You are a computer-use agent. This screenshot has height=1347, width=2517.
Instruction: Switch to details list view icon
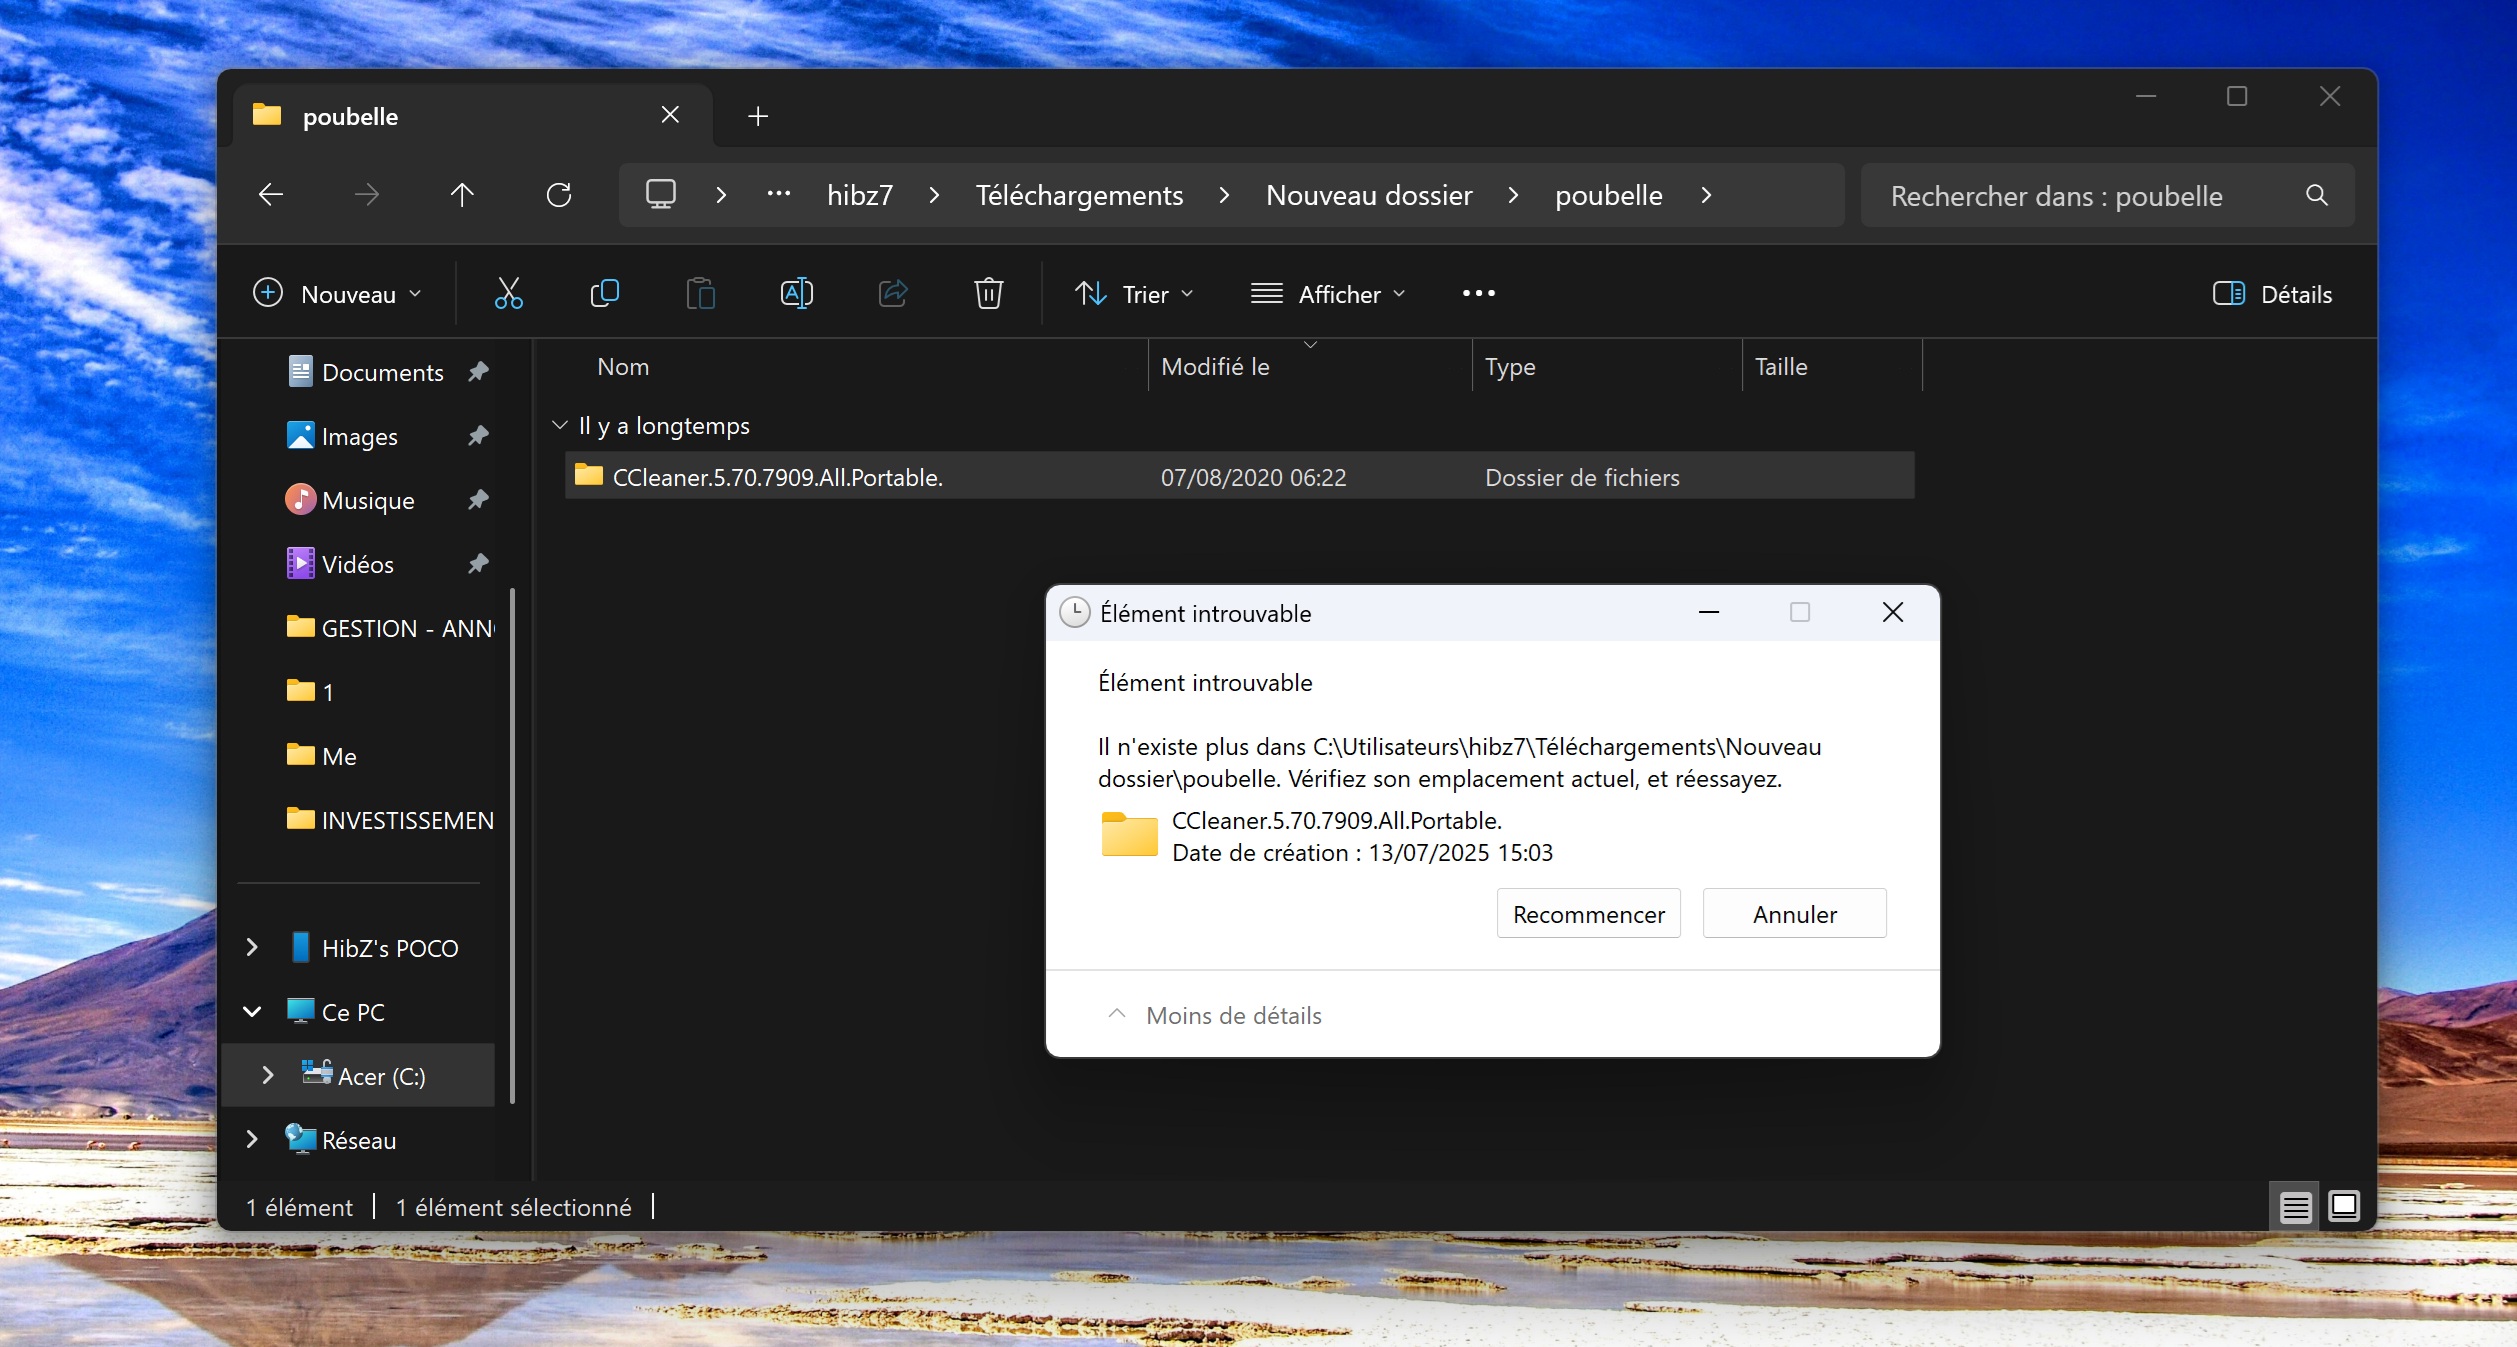2295,1207
